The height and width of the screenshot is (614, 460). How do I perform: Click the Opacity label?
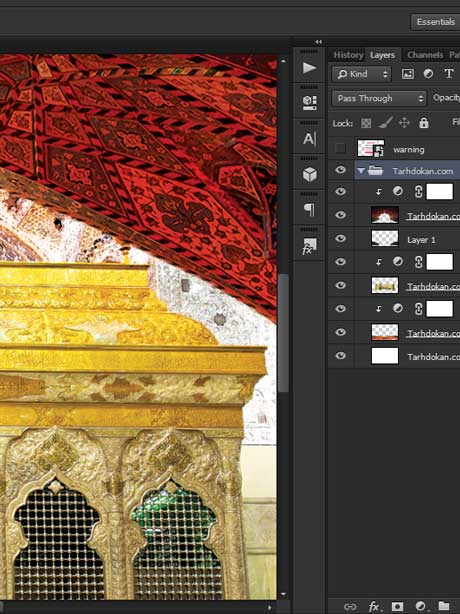click(446, 98)
